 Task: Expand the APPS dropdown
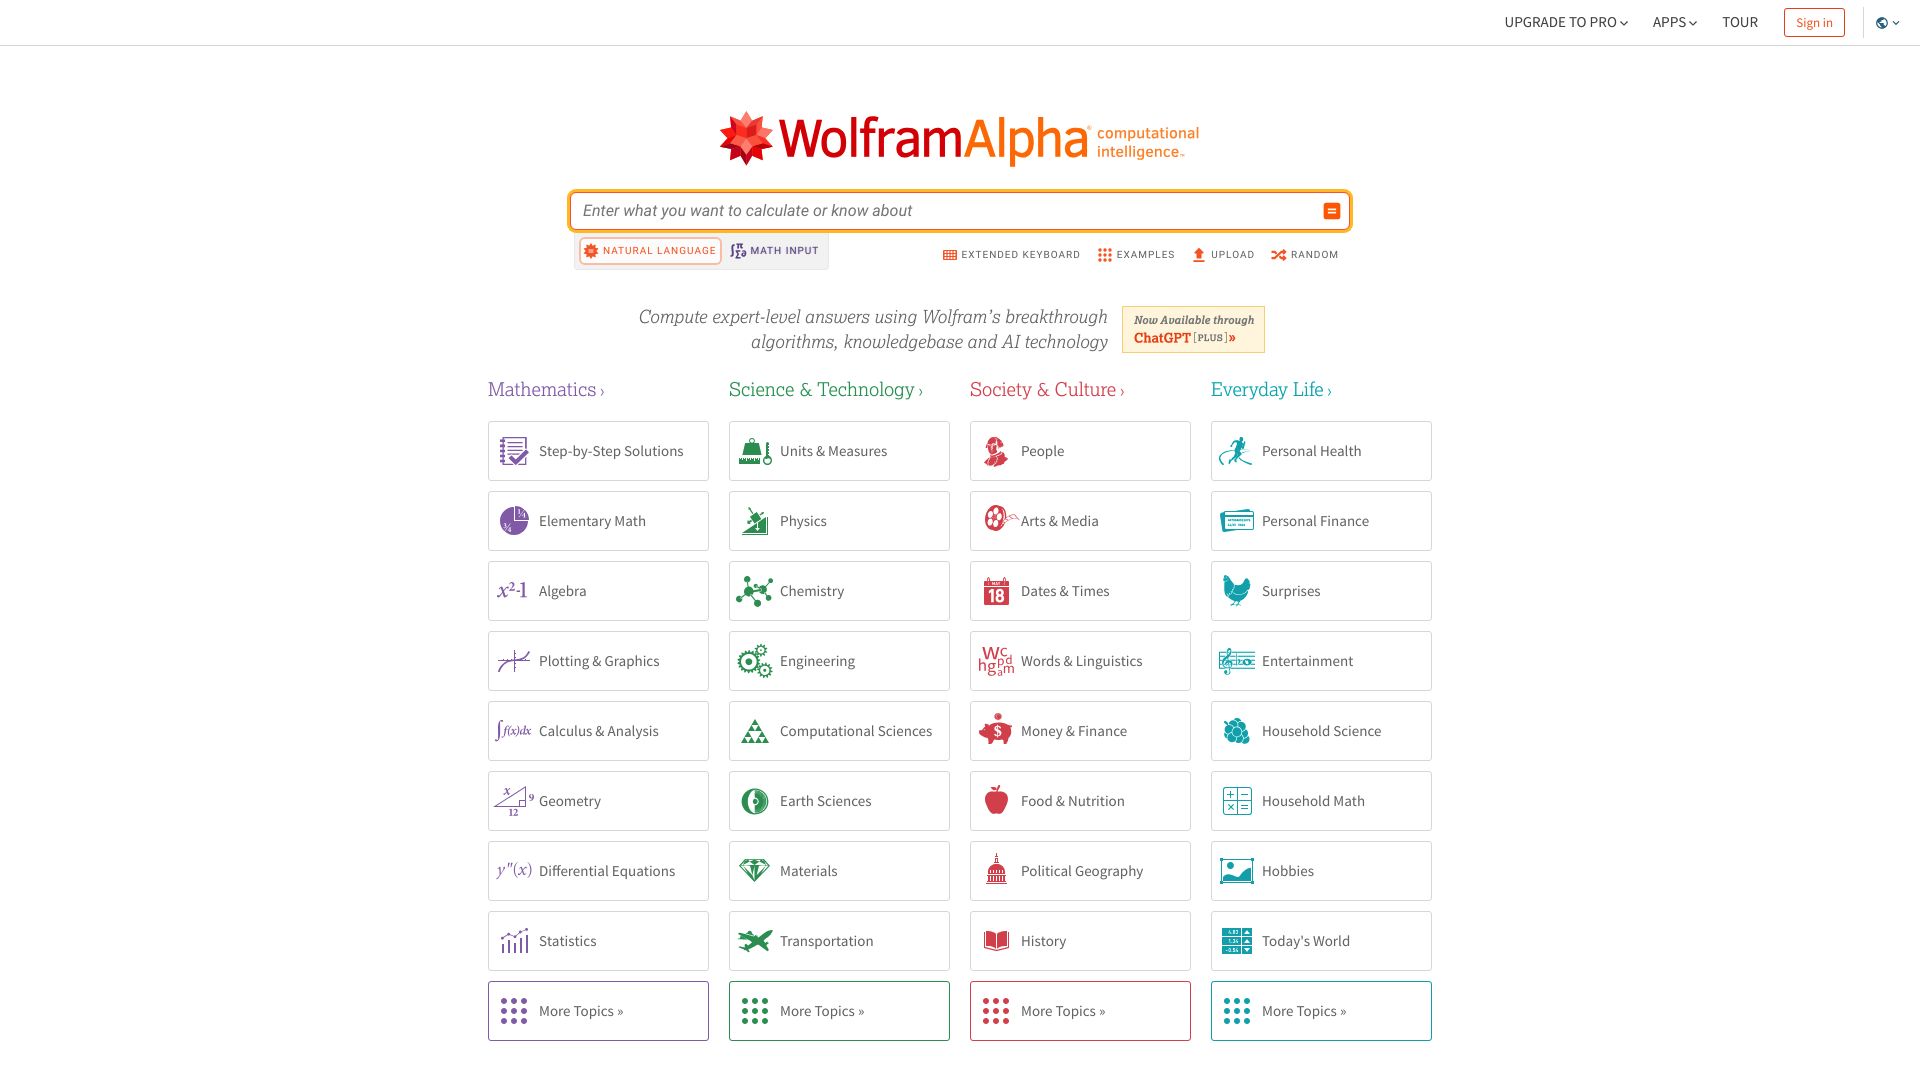[x=1671, y=22]
